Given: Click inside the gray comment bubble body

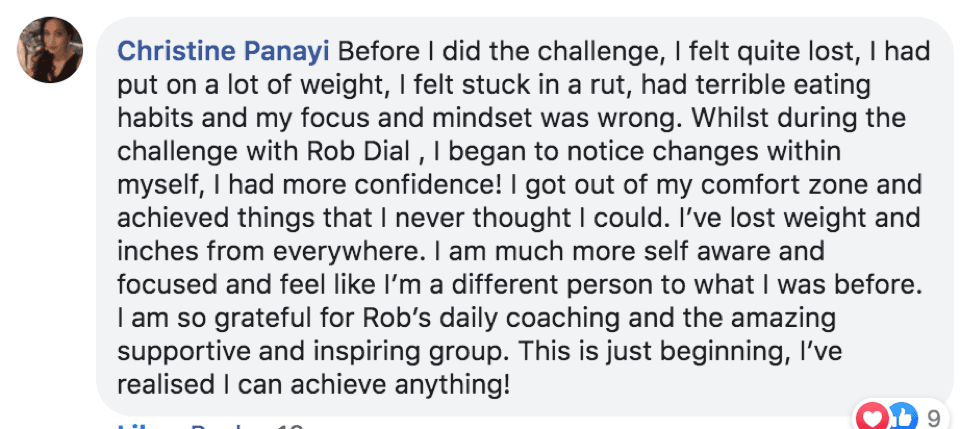Looking at the screenshot, I should point(528,217).
